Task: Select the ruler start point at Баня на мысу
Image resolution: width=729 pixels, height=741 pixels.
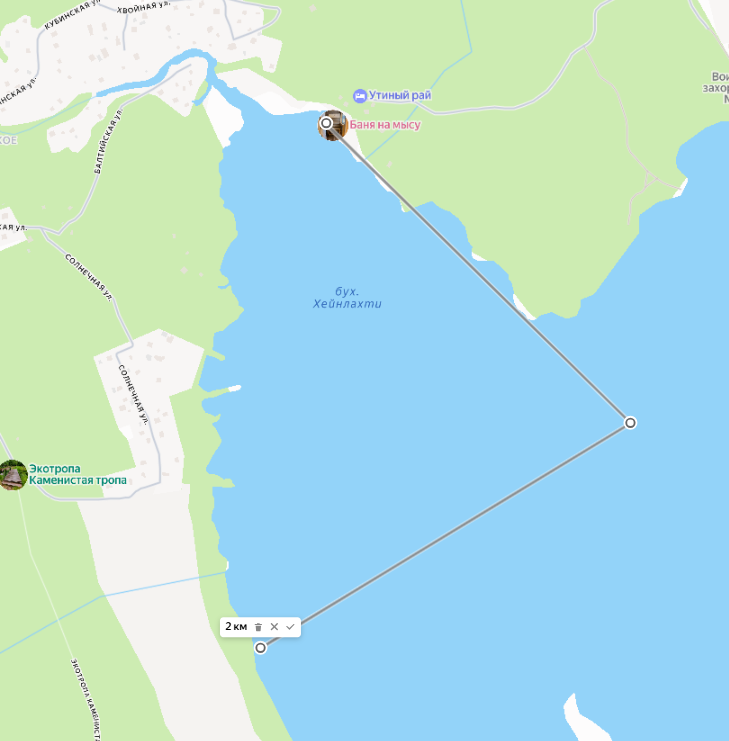Action: pos(326,123)
